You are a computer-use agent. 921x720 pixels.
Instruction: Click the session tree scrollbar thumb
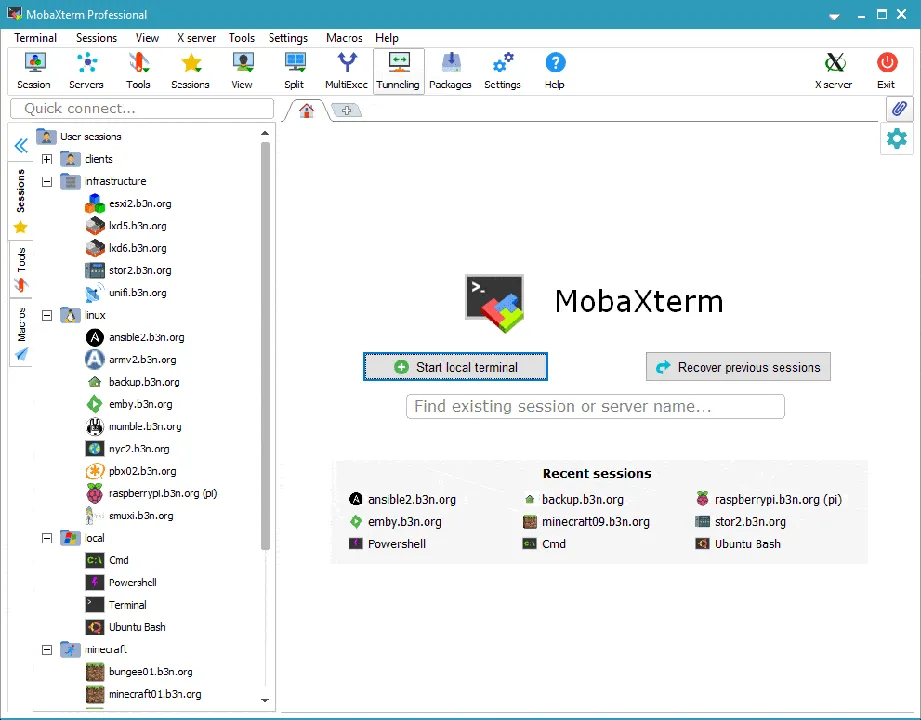(x=265, y=345)
